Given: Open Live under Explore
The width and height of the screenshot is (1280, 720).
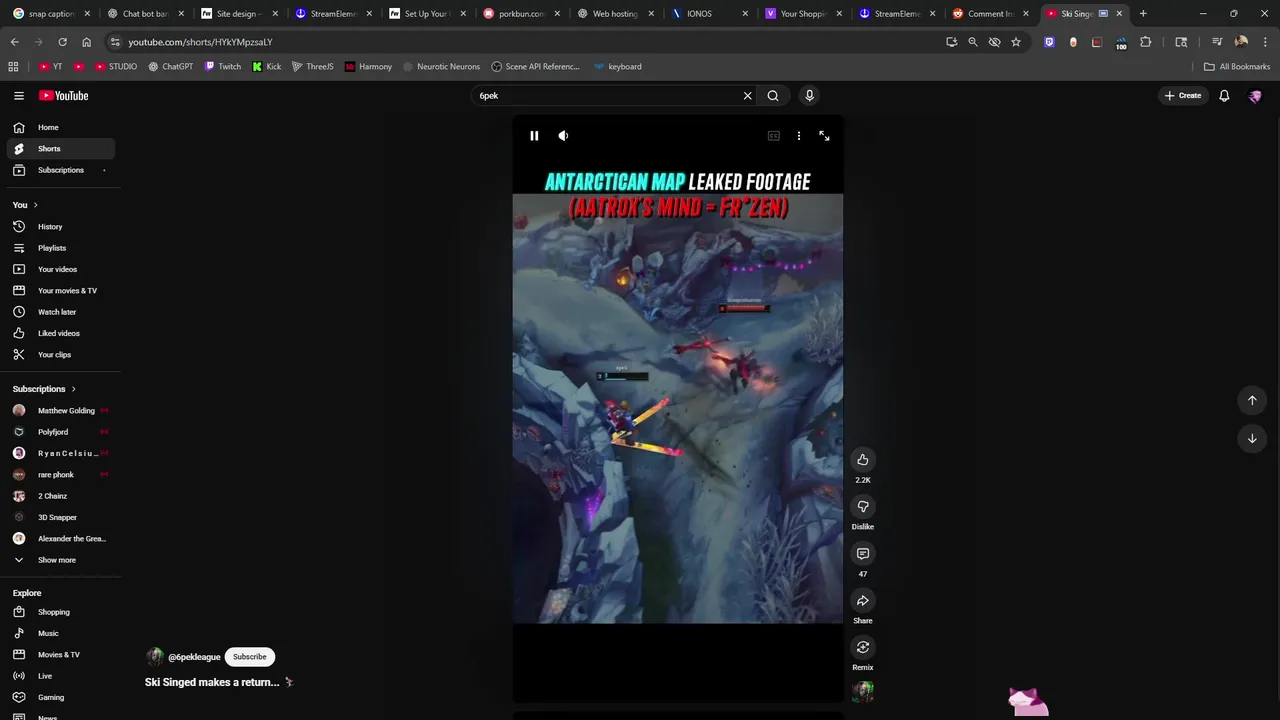Looking at the screenshot, I should (60, 676).
